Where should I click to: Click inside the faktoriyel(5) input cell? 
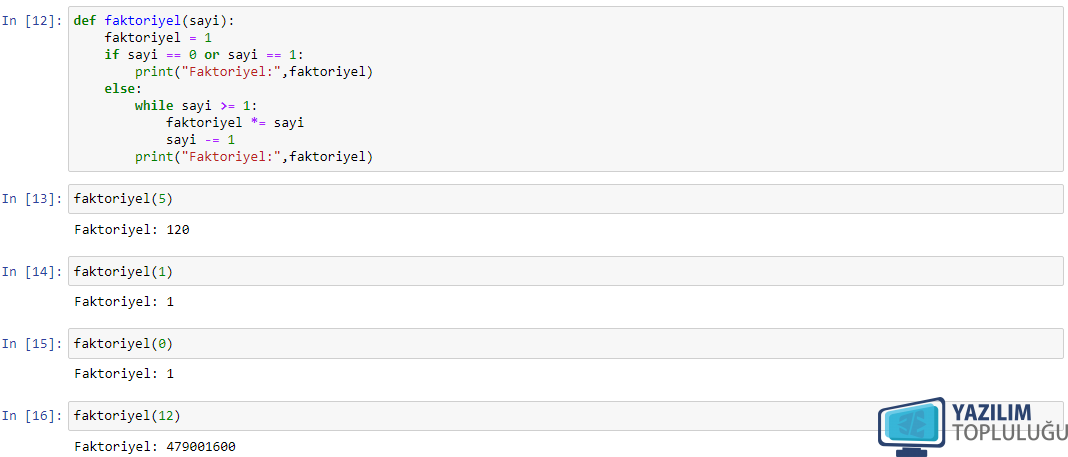[x=565, y=199]
